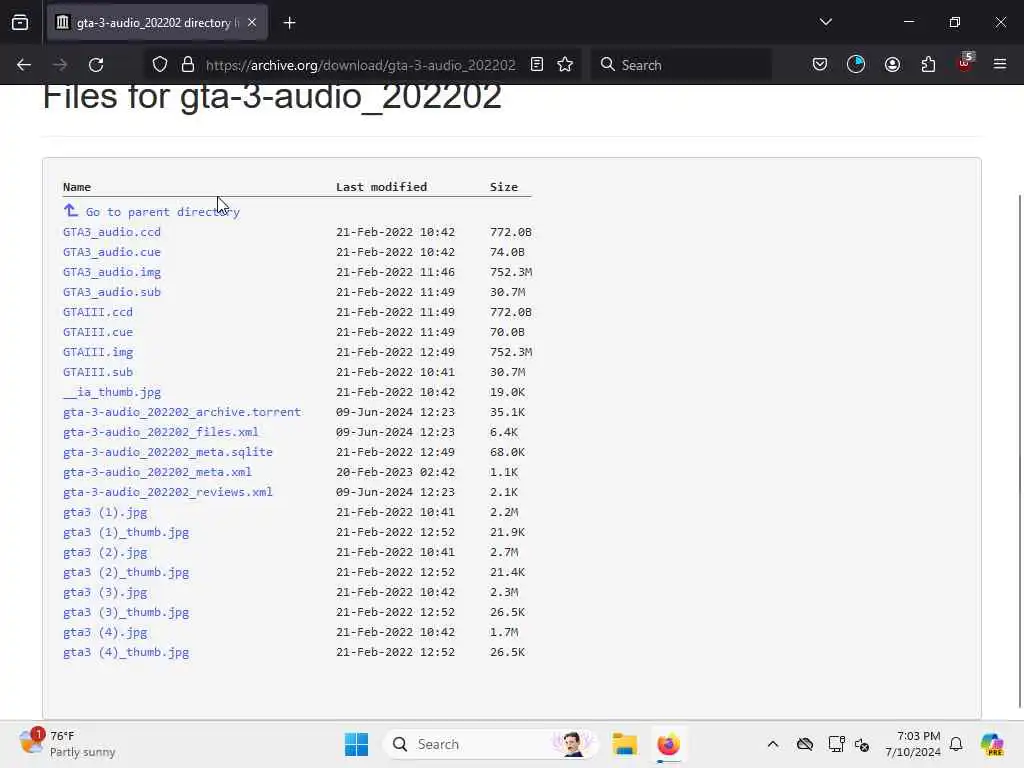The height and width of the screenshot is (768, 1024).
Task: Open a new tab with plus button
Action: (290, 23)
